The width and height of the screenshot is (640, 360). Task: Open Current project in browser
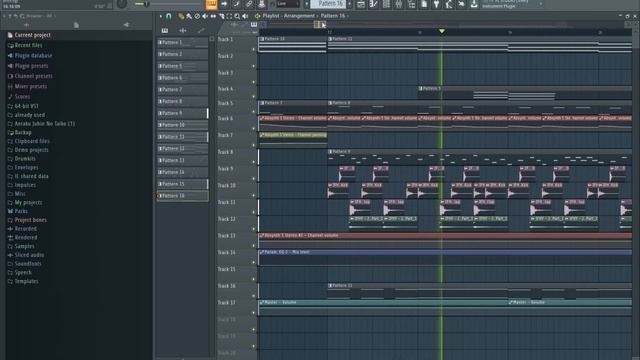pos(32,35)
